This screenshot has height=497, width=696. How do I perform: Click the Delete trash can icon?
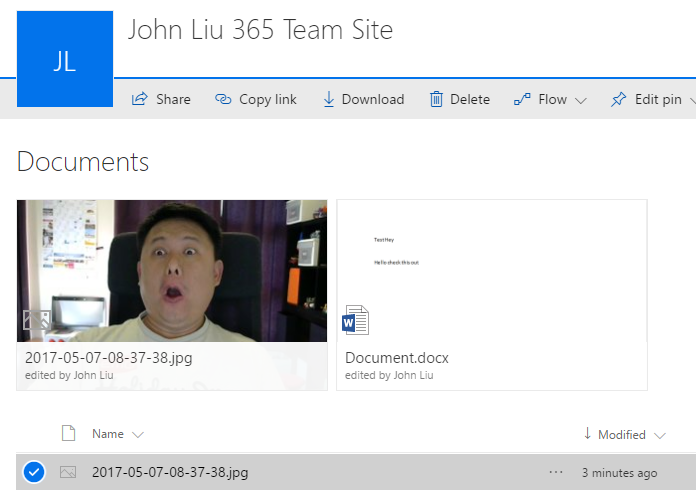click(436, 99)
